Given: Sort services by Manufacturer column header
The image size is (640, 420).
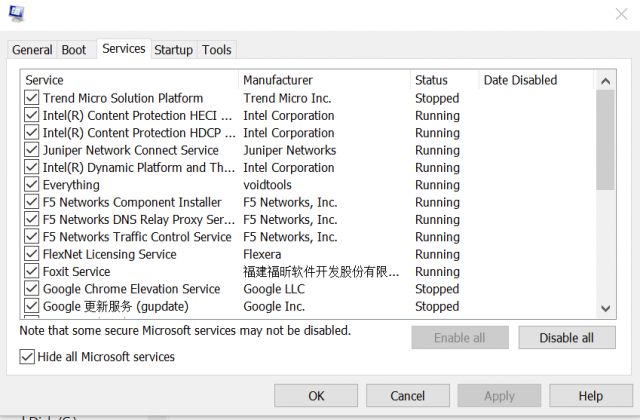Looking at the screenshot, I should 278,80.
